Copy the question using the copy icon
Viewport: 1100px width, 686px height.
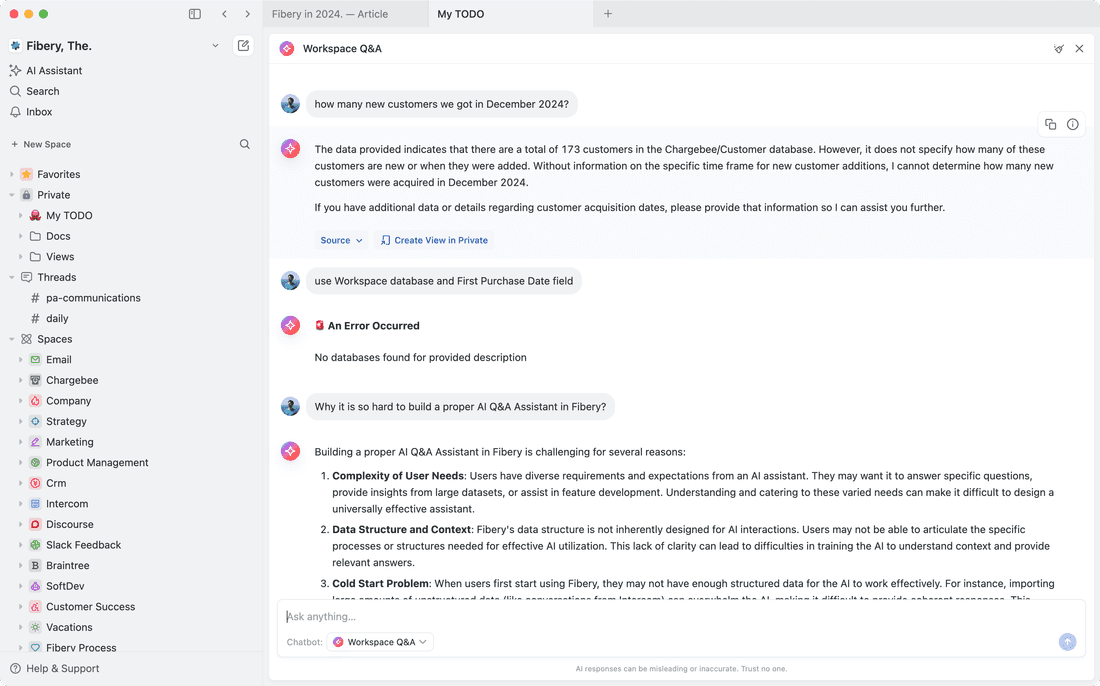1050,124
